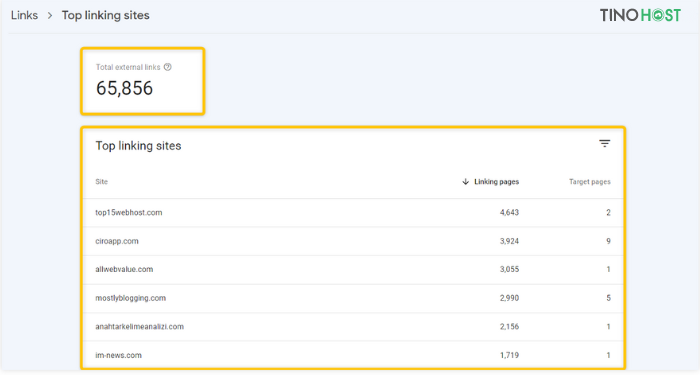Click help icon beside Total external links
Image resolution: width=700 pixels, height=375 pixels.
click(167, 67)
